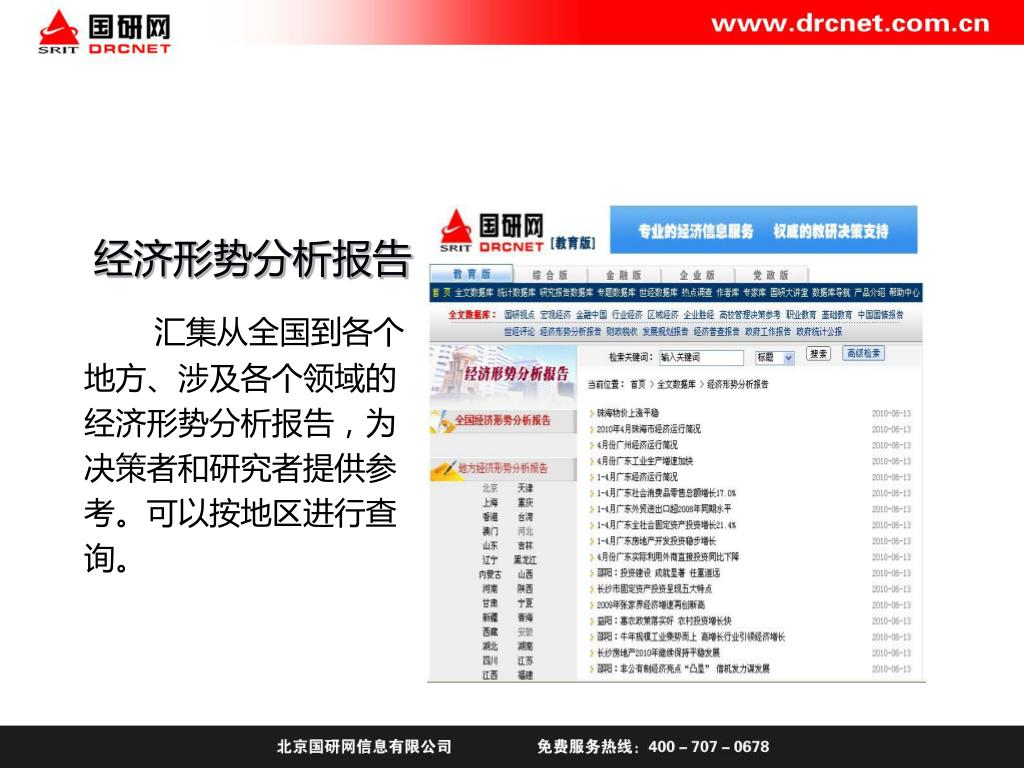Open the article 长沙市固定资产投资呈现五大特点
The height and width of the screenshot is (768, 1024).
click(654, 589)
